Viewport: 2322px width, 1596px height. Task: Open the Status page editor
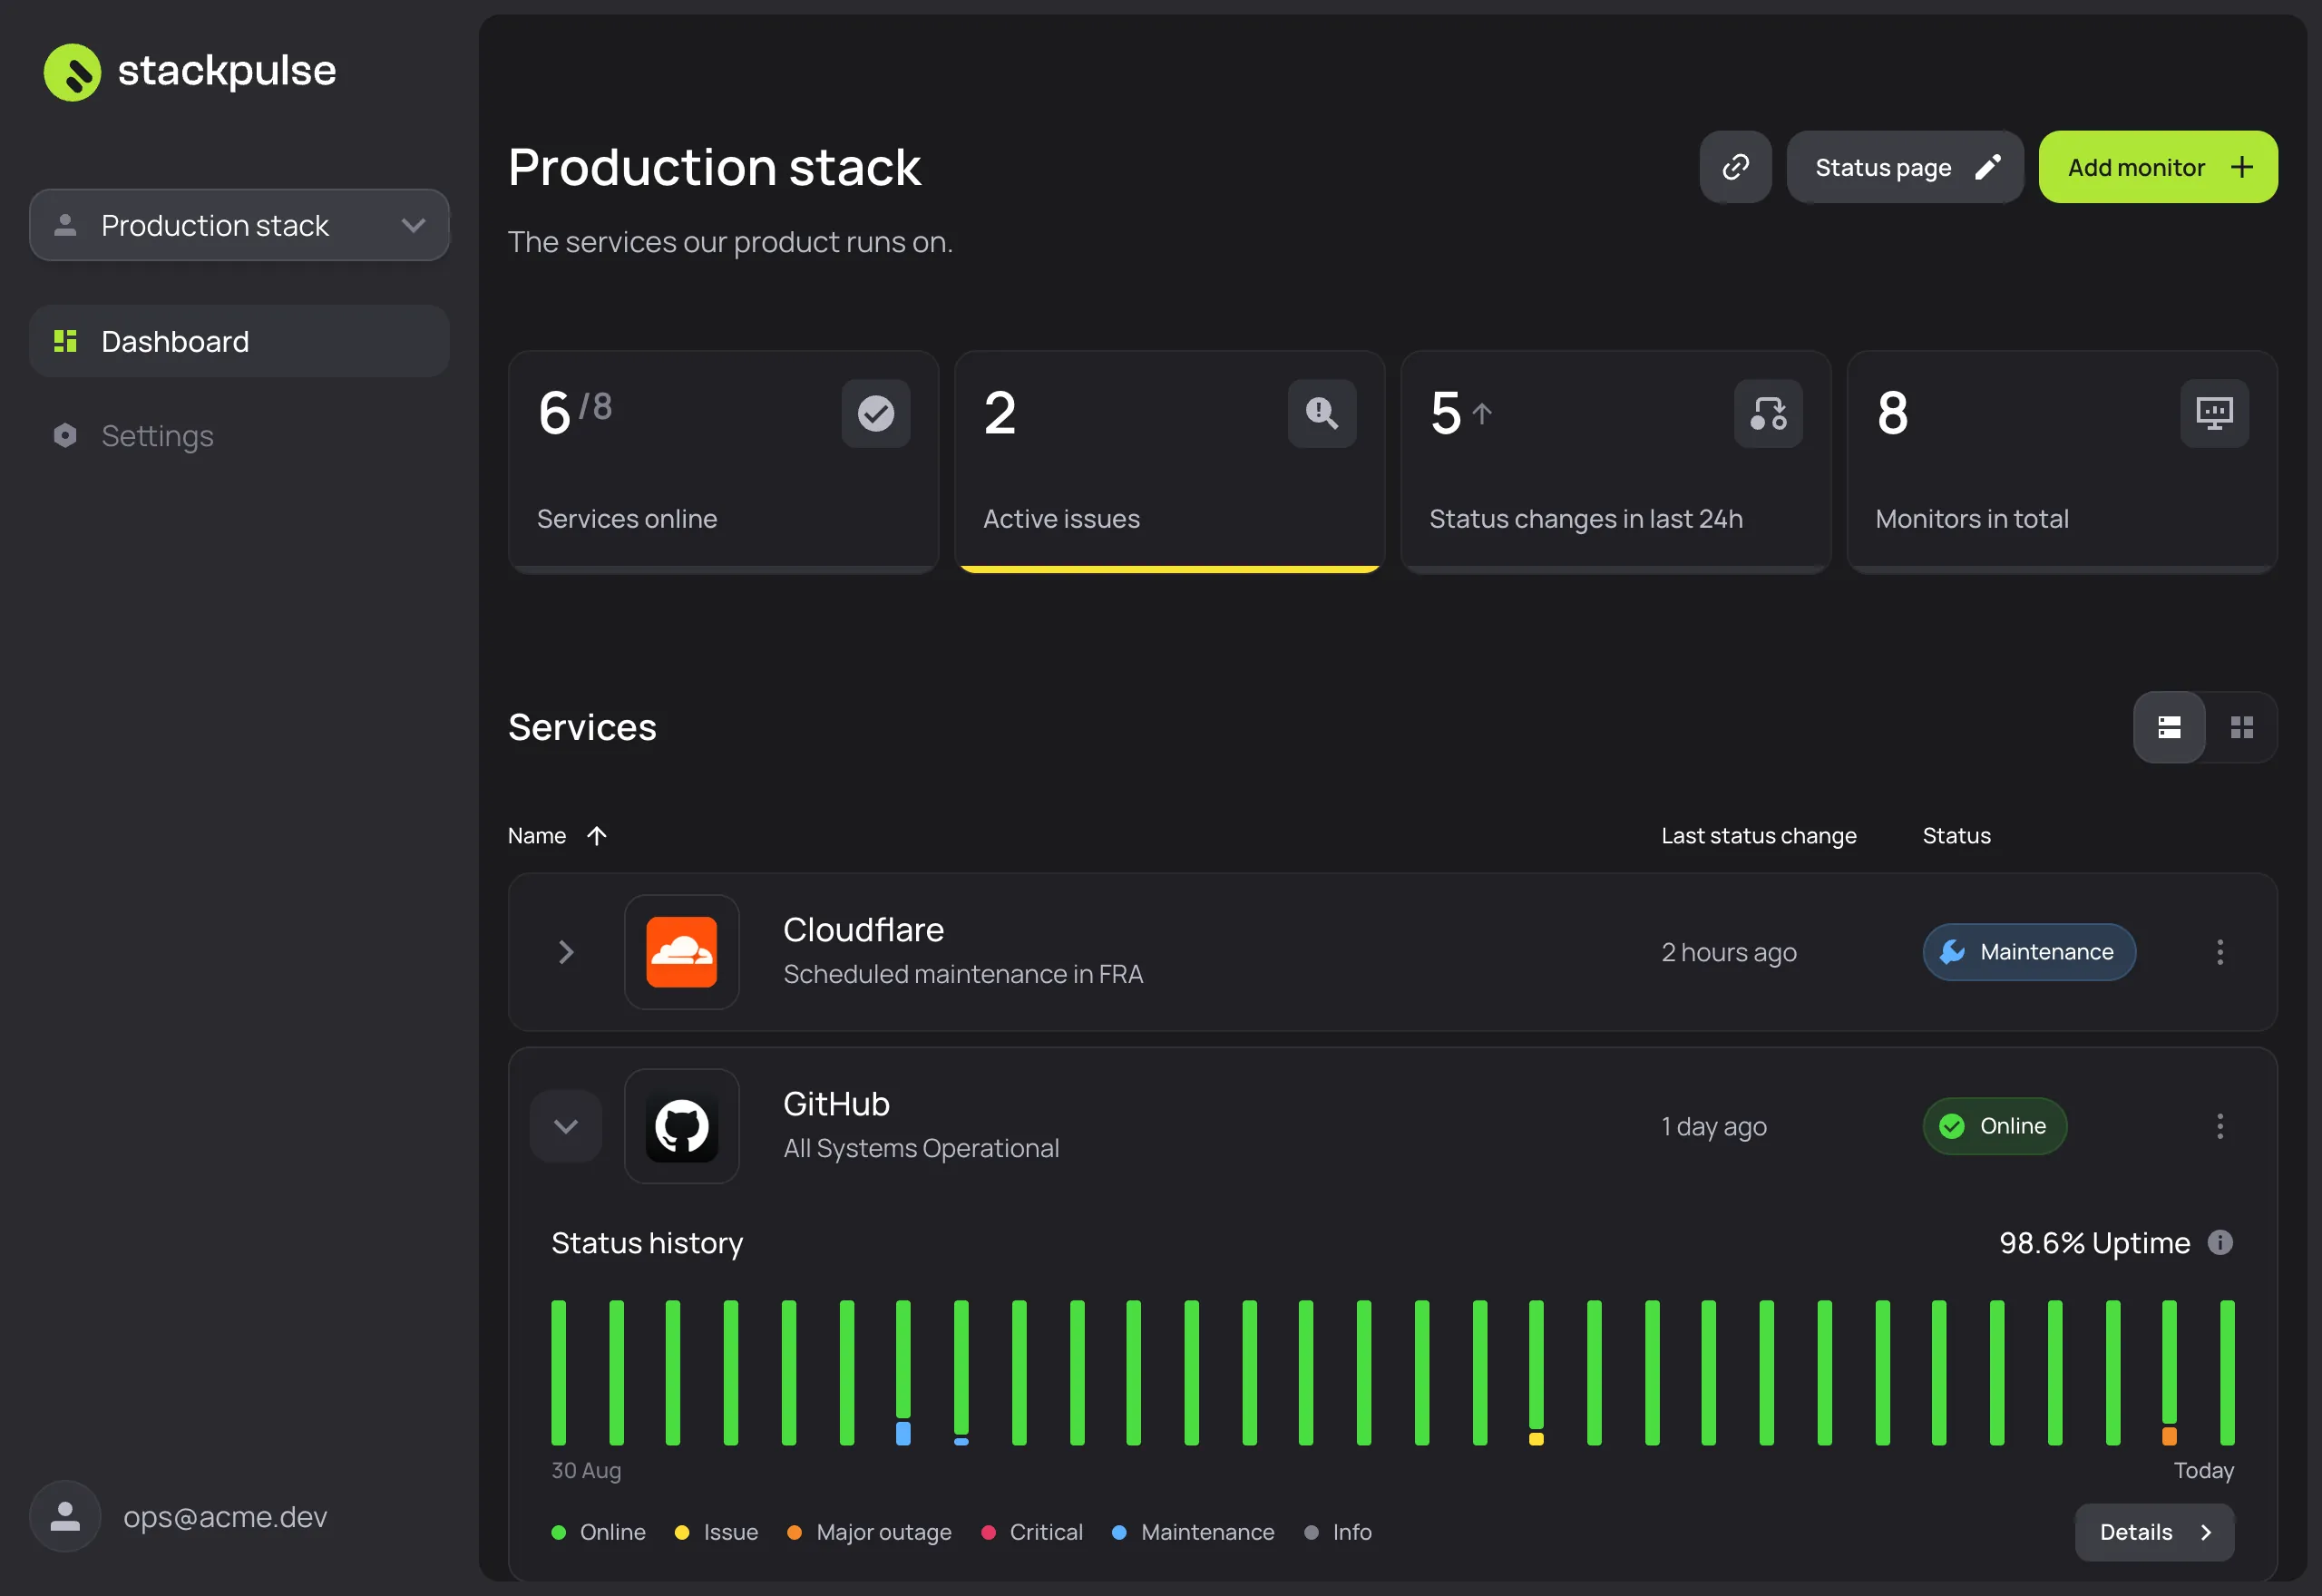pos(1904,167)
